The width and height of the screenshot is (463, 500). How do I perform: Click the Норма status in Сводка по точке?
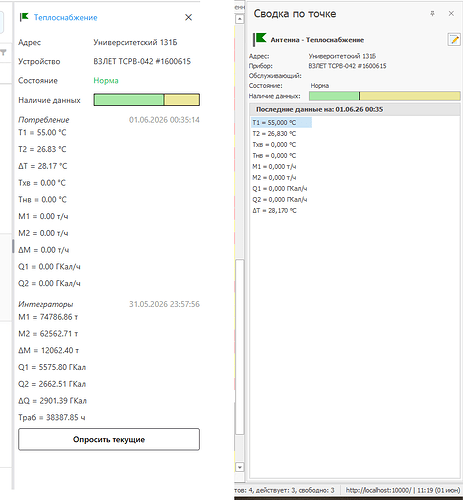pos(320,86)
